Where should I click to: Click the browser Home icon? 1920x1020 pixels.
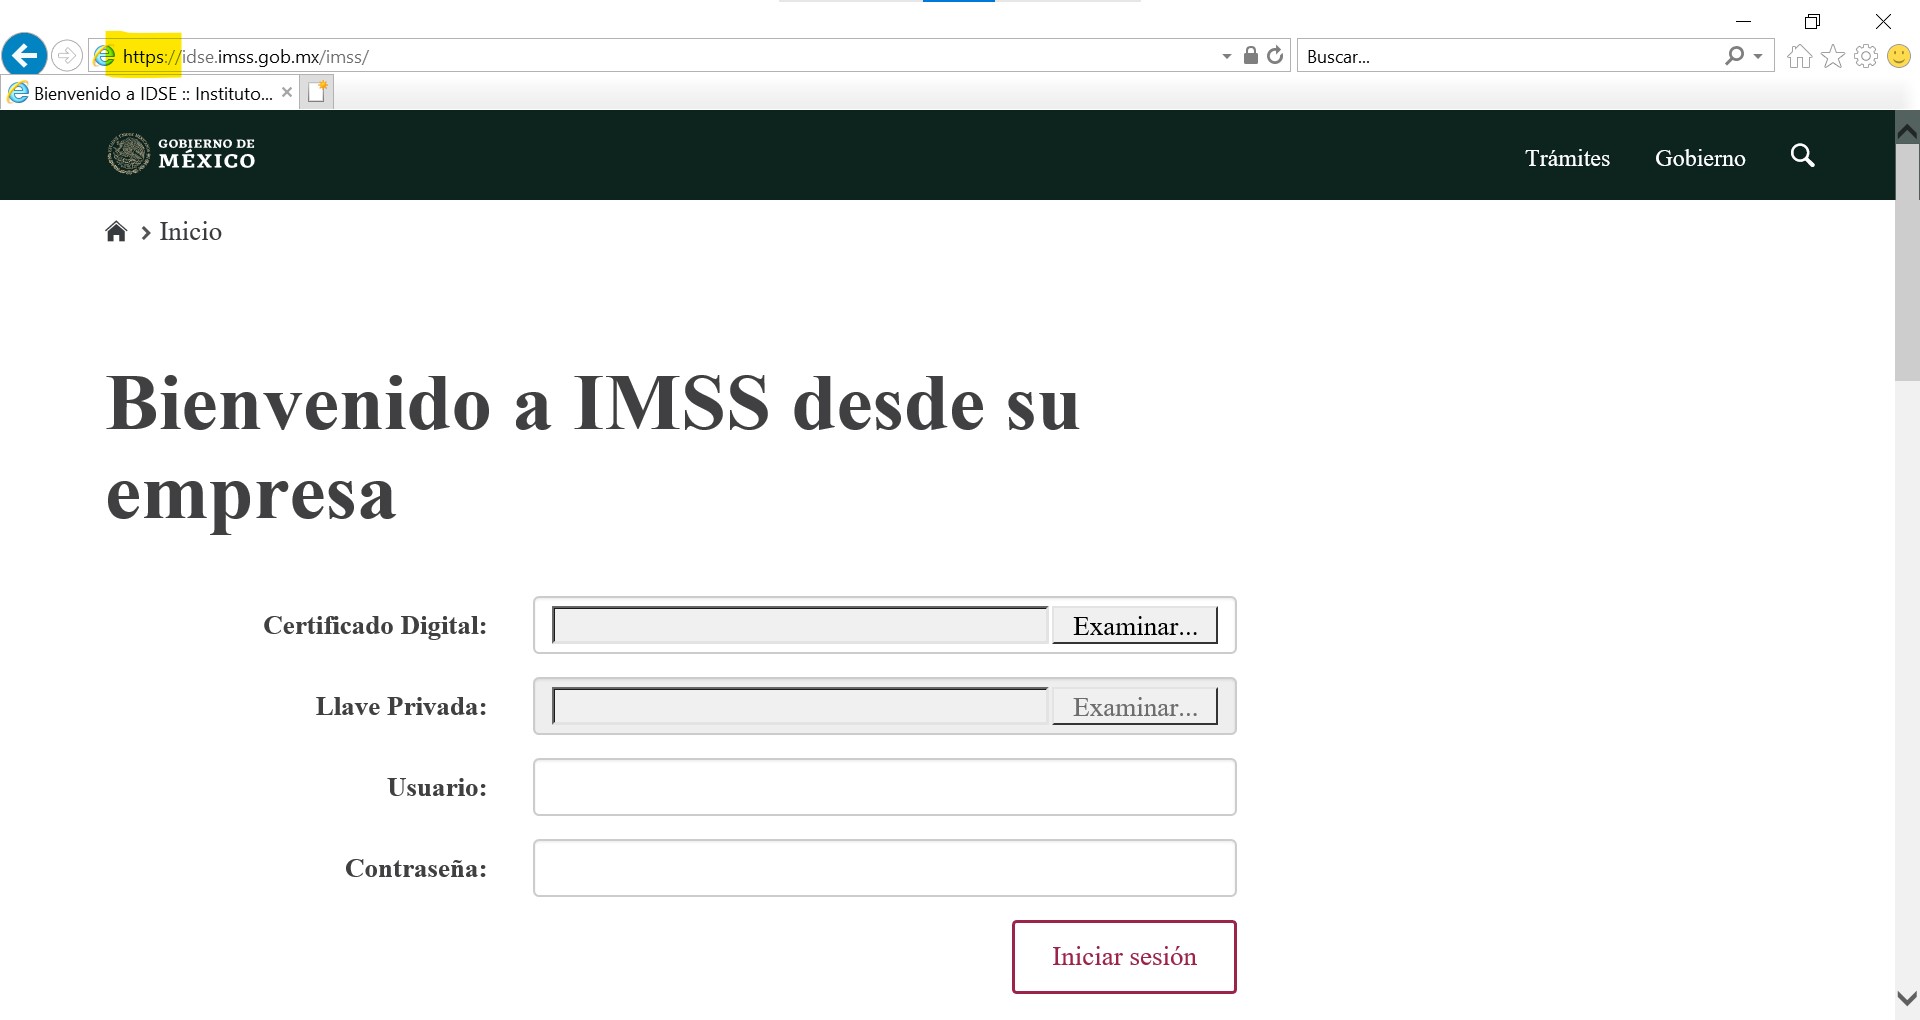1799,56
